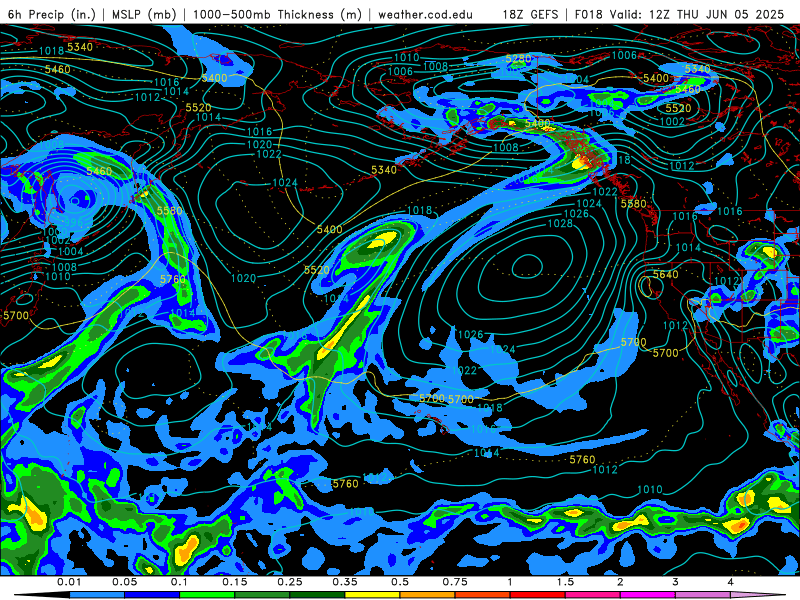Click the '0.01' legend value
800x600 pixels.
pyautogui.click(x=69, y=582)
